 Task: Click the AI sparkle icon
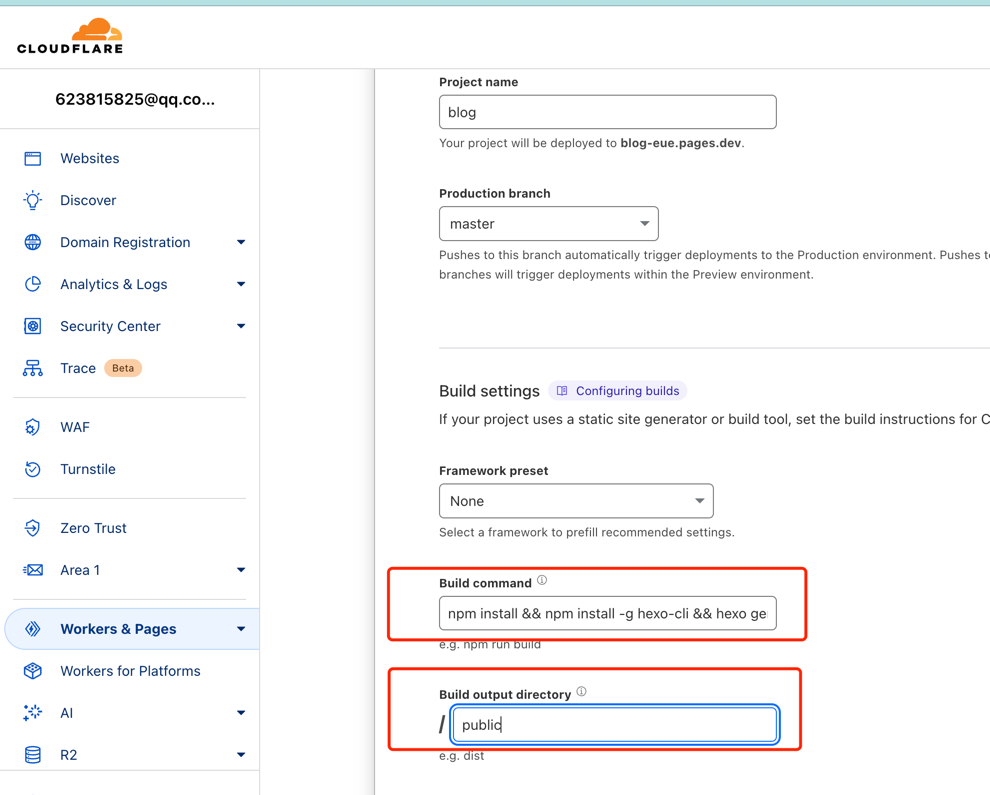pos(33,713)
